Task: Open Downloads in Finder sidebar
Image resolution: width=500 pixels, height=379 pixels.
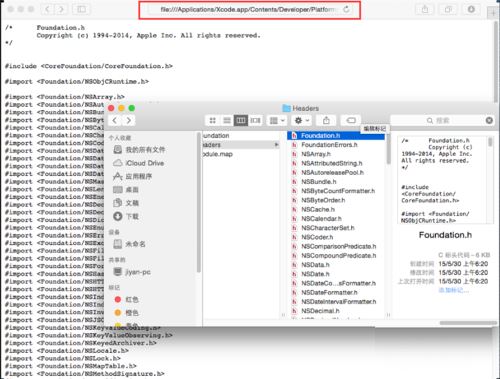Action: click(x=126, y=216)
